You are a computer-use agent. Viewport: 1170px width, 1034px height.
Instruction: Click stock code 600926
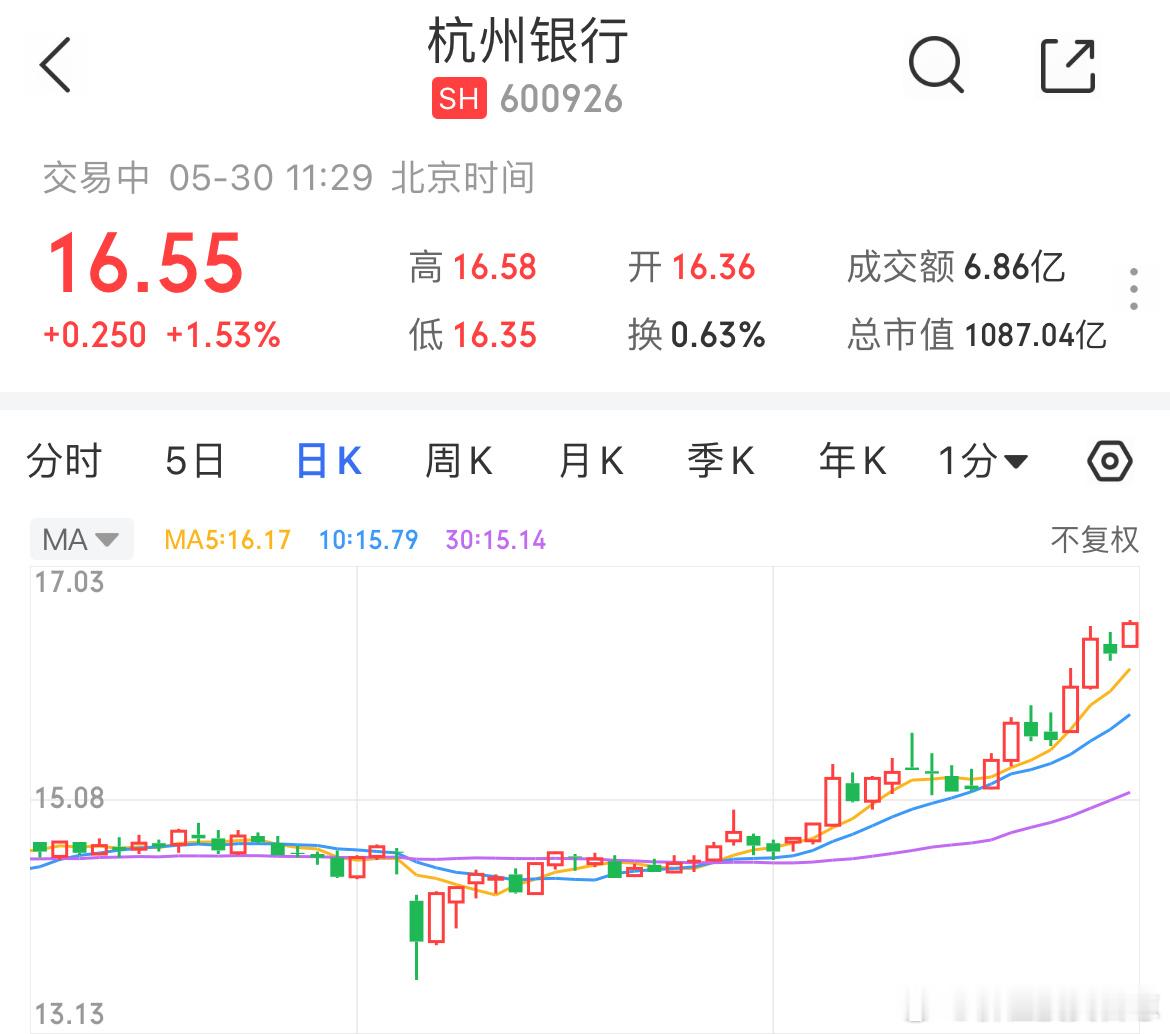tap(561, 98)
